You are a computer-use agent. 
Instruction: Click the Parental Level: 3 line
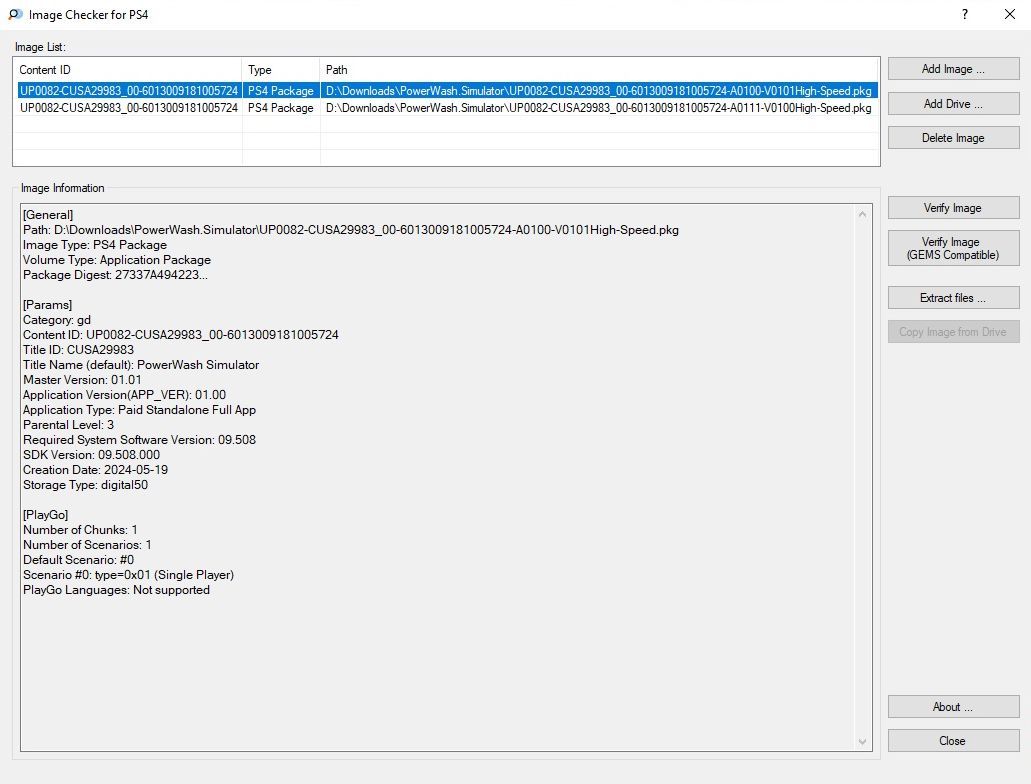click(68, 426)
